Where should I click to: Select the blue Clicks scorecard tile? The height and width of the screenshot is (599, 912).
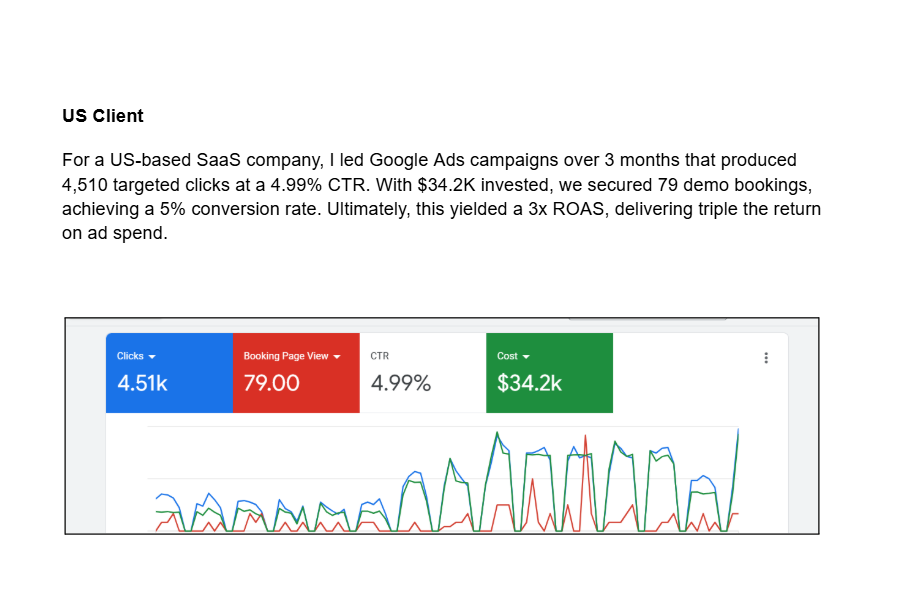tap(169, 373)
